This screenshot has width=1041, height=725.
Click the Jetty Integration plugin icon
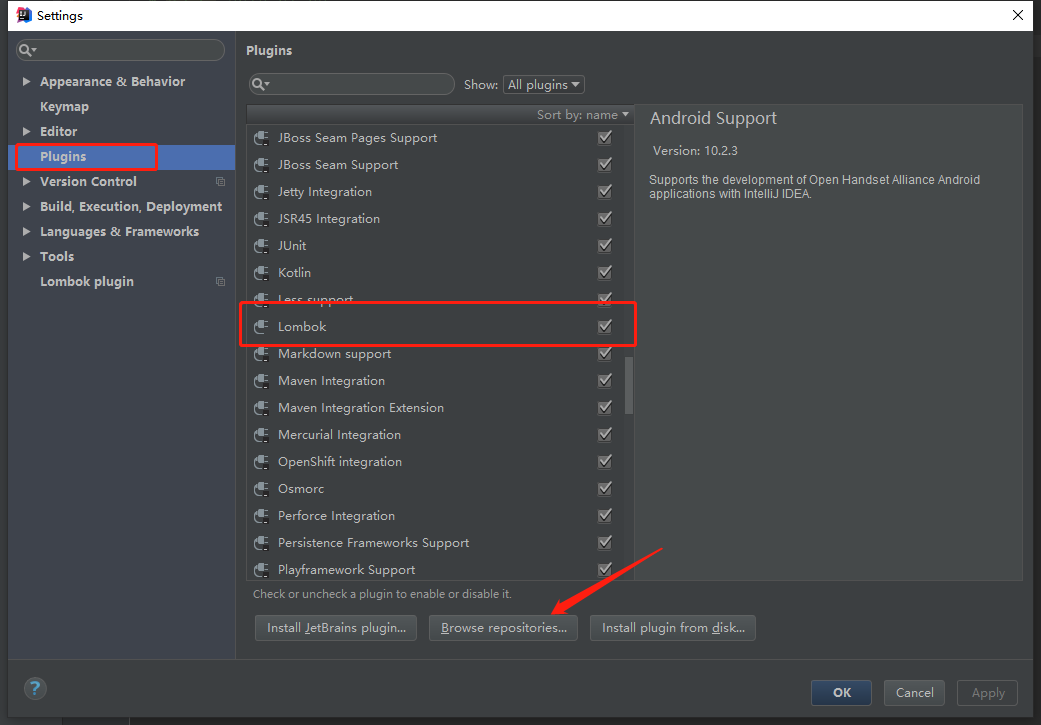262,192
